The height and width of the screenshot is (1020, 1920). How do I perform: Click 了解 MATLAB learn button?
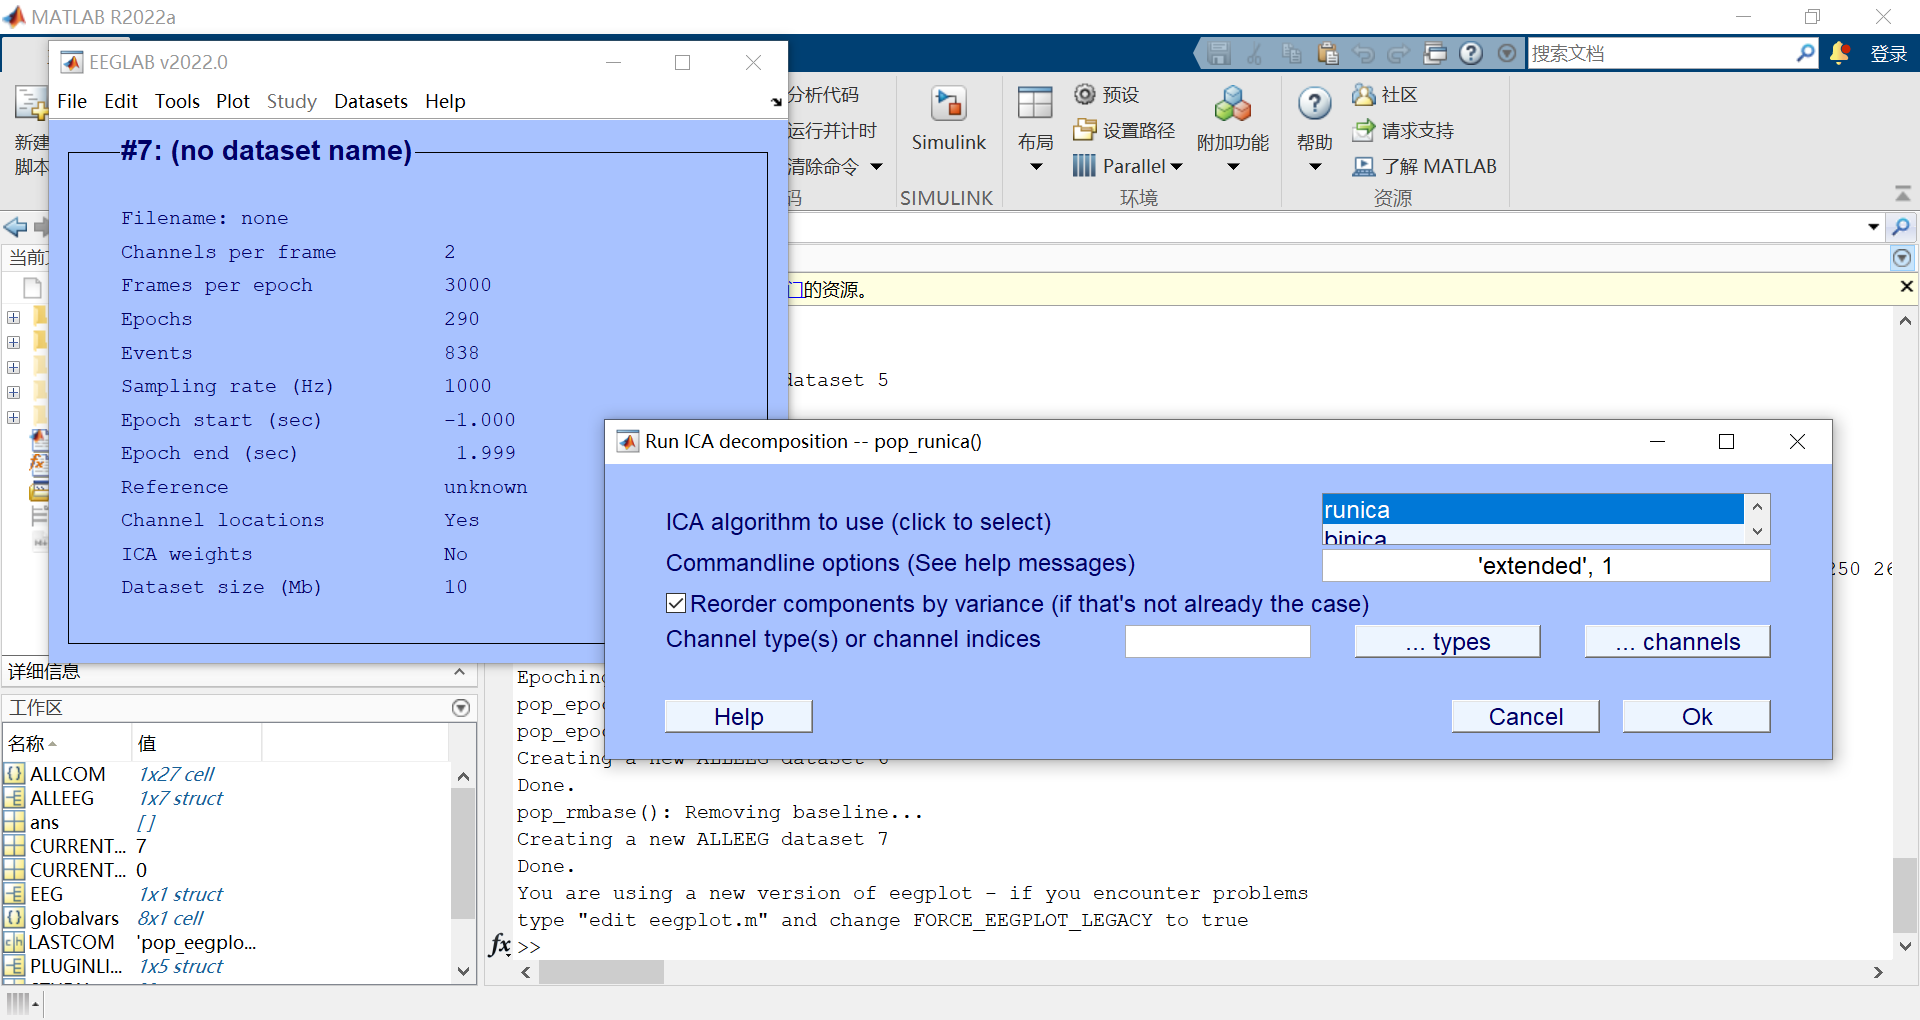1424,166
